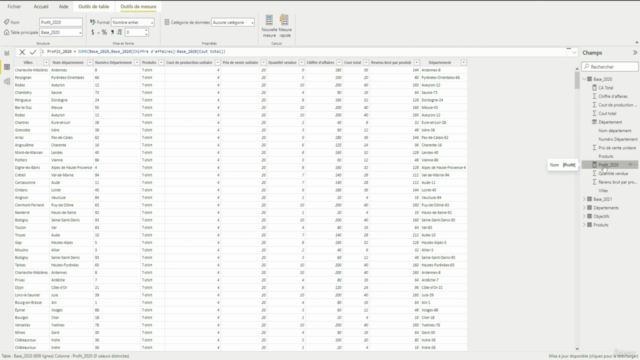Click the Nom field containing Profit_2020
This screenshot has width=640, height=360.
point(61,22)
